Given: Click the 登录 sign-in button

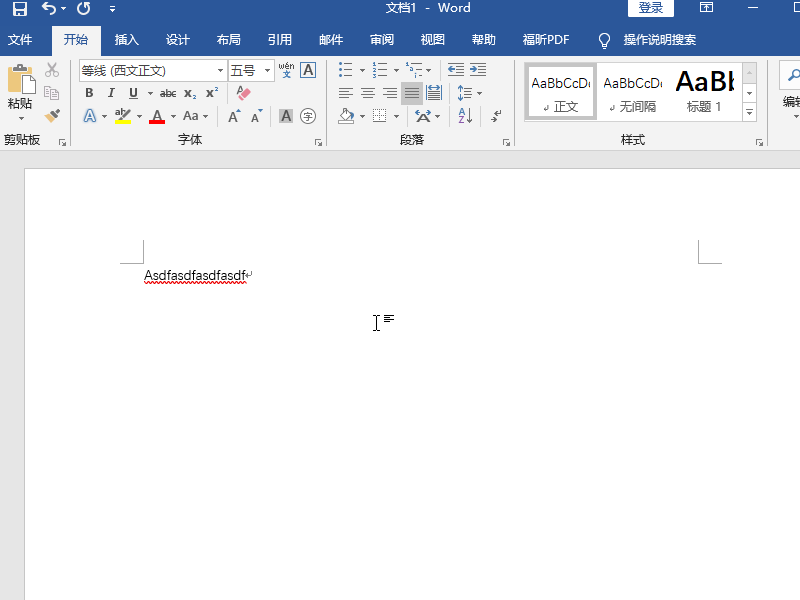Looking at the screenshot, I should pyautogui.click(x=651, y=8).
